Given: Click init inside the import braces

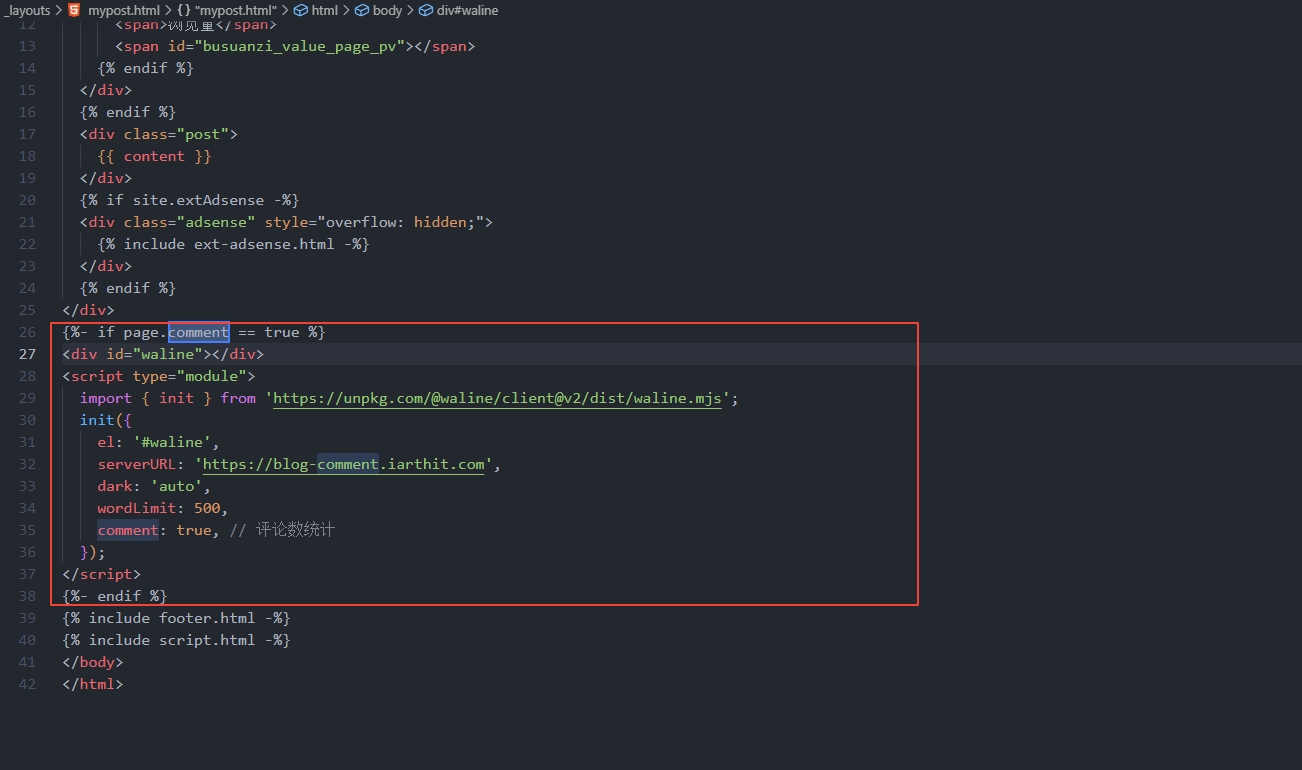Looking at the screenshot, I should pos(177,398).
